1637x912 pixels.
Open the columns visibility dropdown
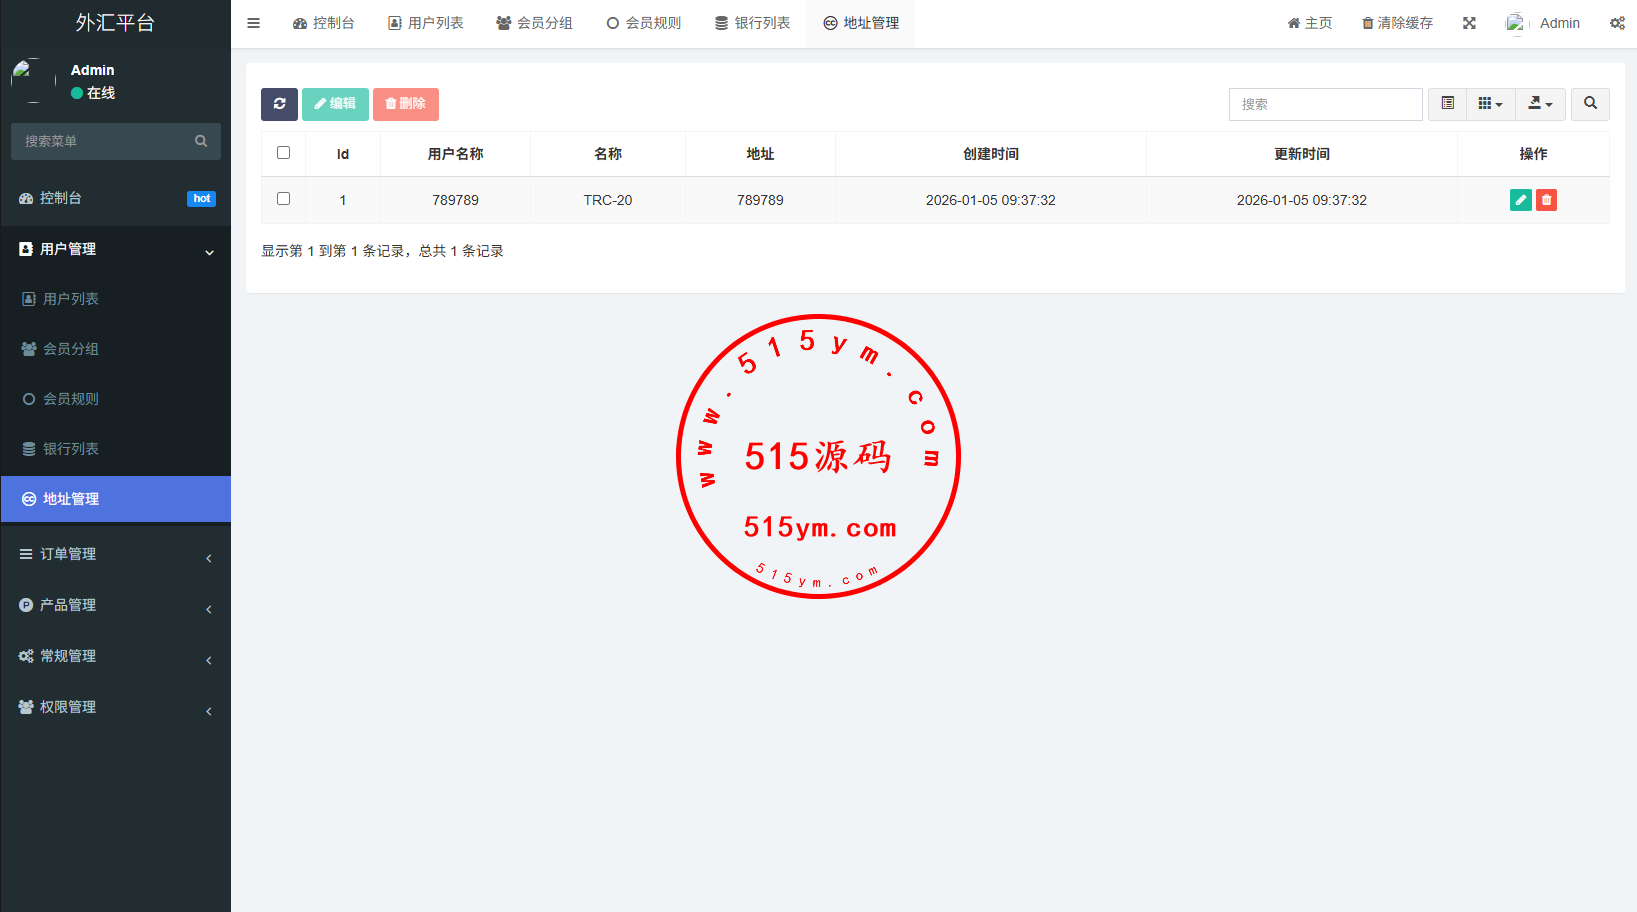[1490, 104]
